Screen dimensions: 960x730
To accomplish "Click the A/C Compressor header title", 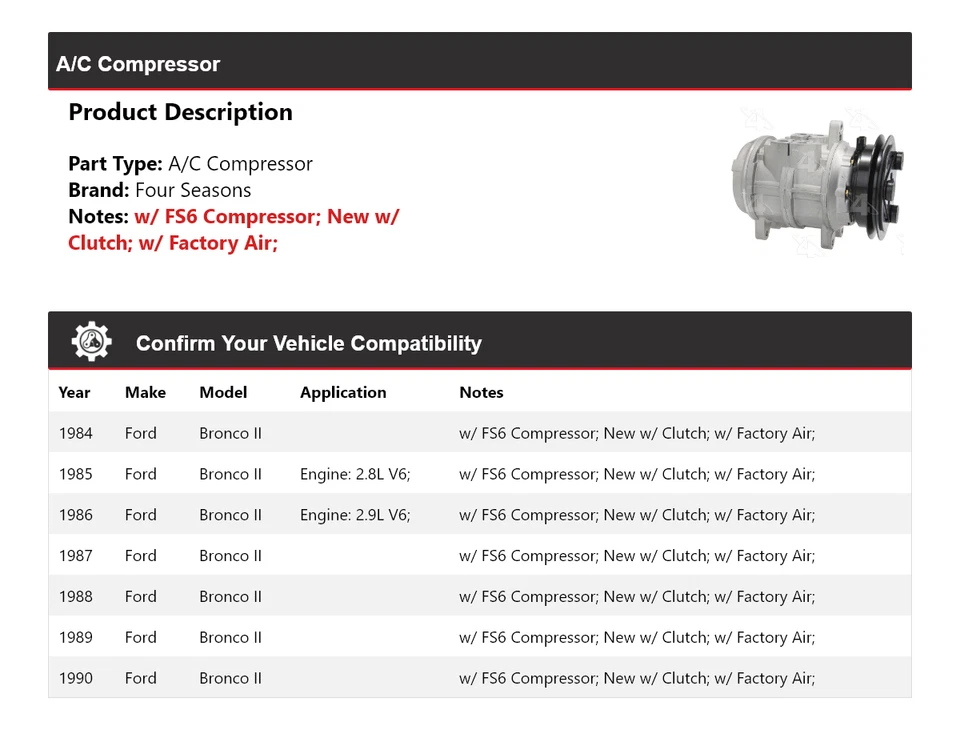I will [x=138, y=64].
